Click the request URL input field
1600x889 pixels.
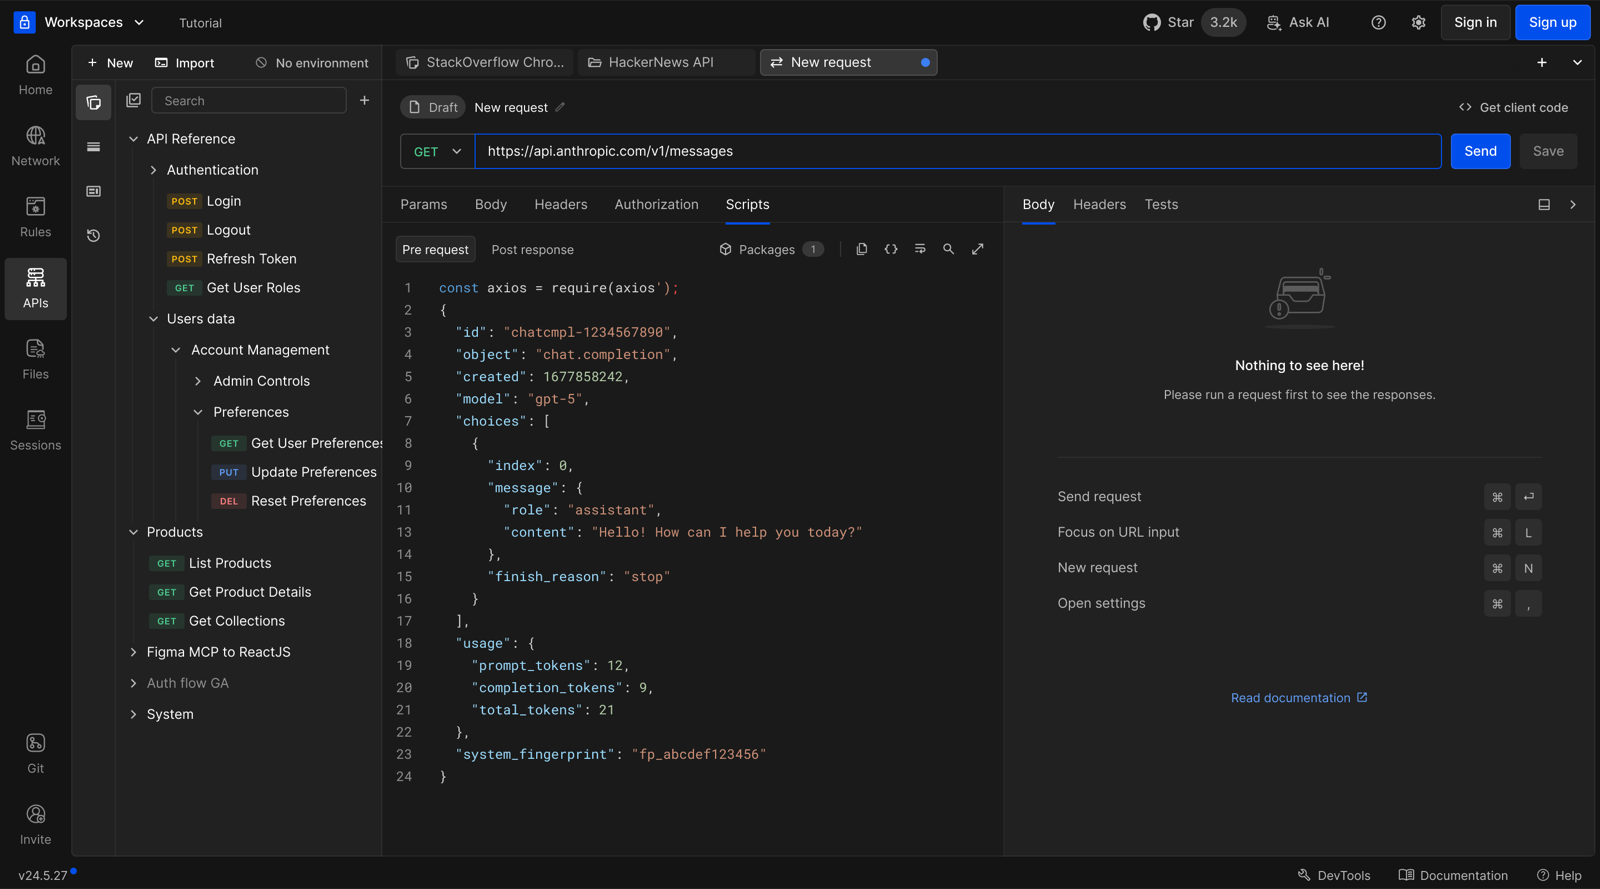coord(958,151)
